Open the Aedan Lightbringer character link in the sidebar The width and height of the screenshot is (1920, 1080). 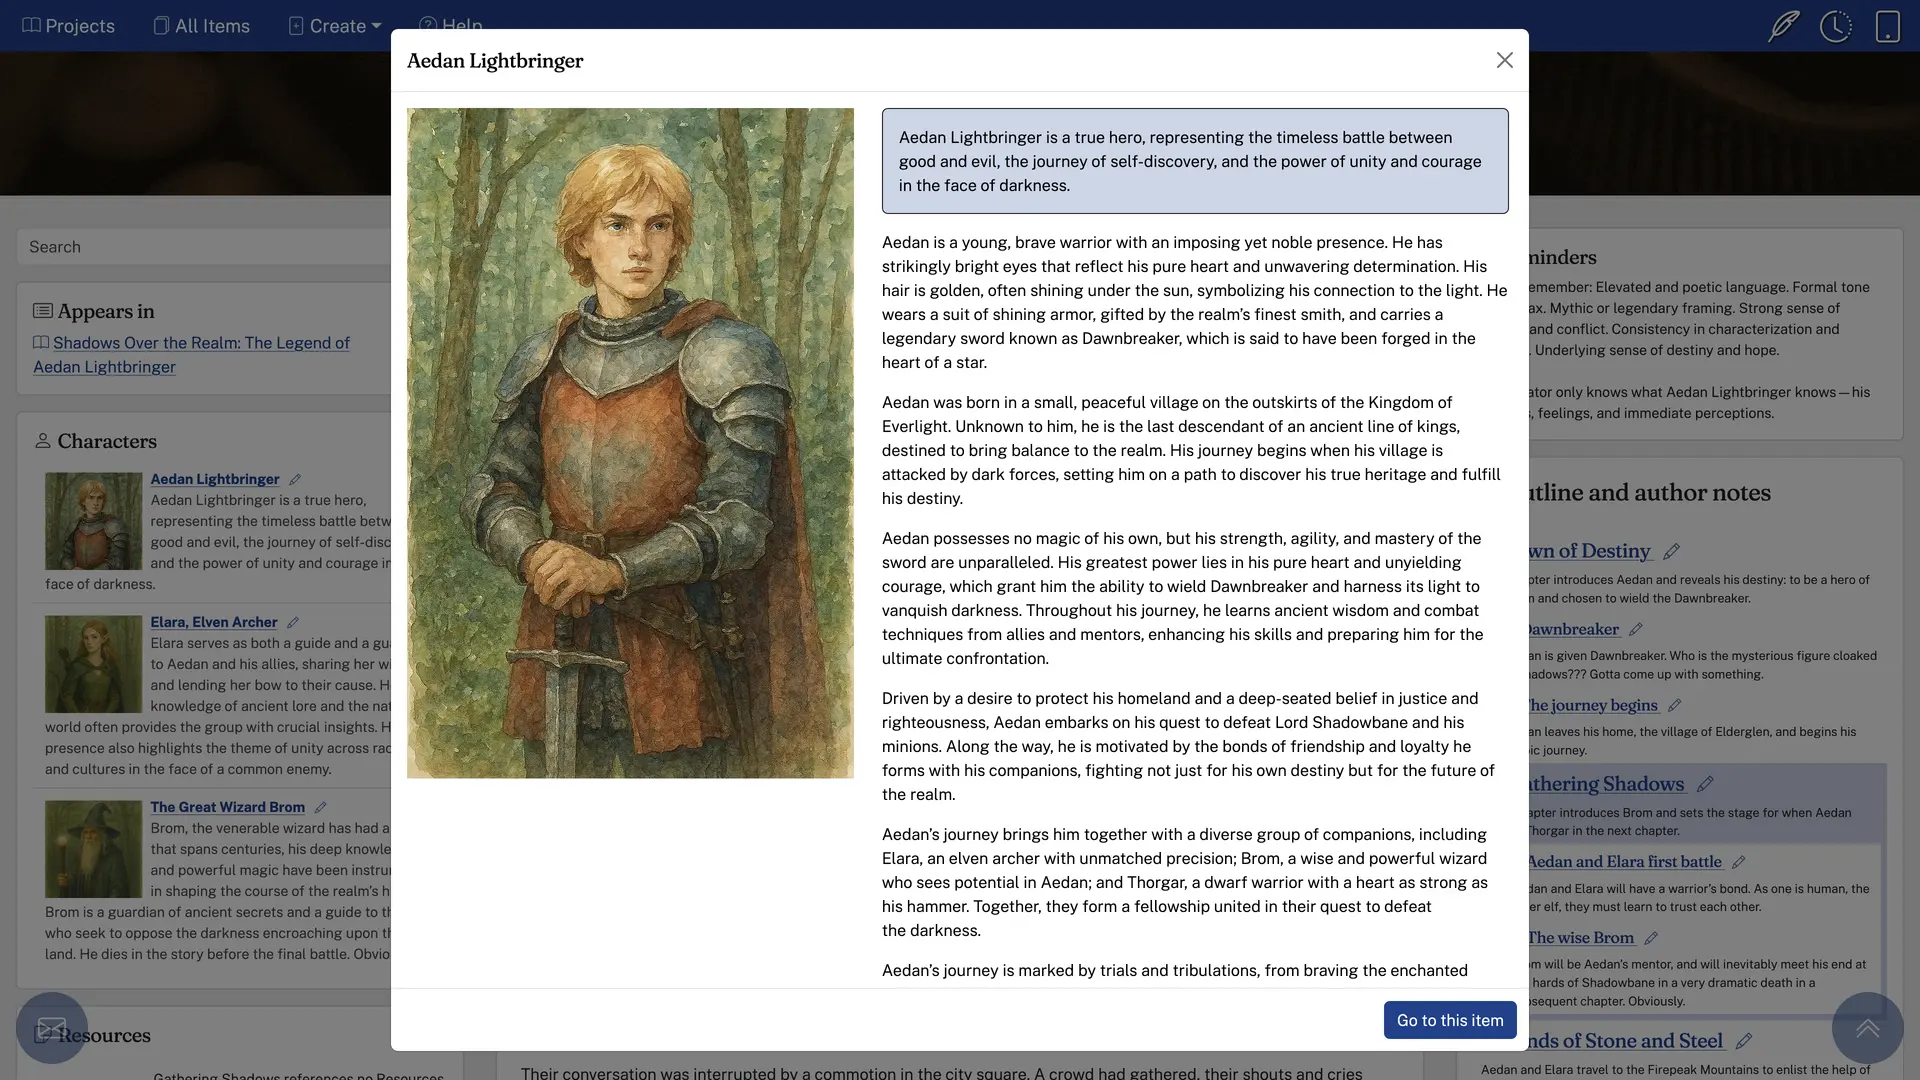[x=215, y=479]
